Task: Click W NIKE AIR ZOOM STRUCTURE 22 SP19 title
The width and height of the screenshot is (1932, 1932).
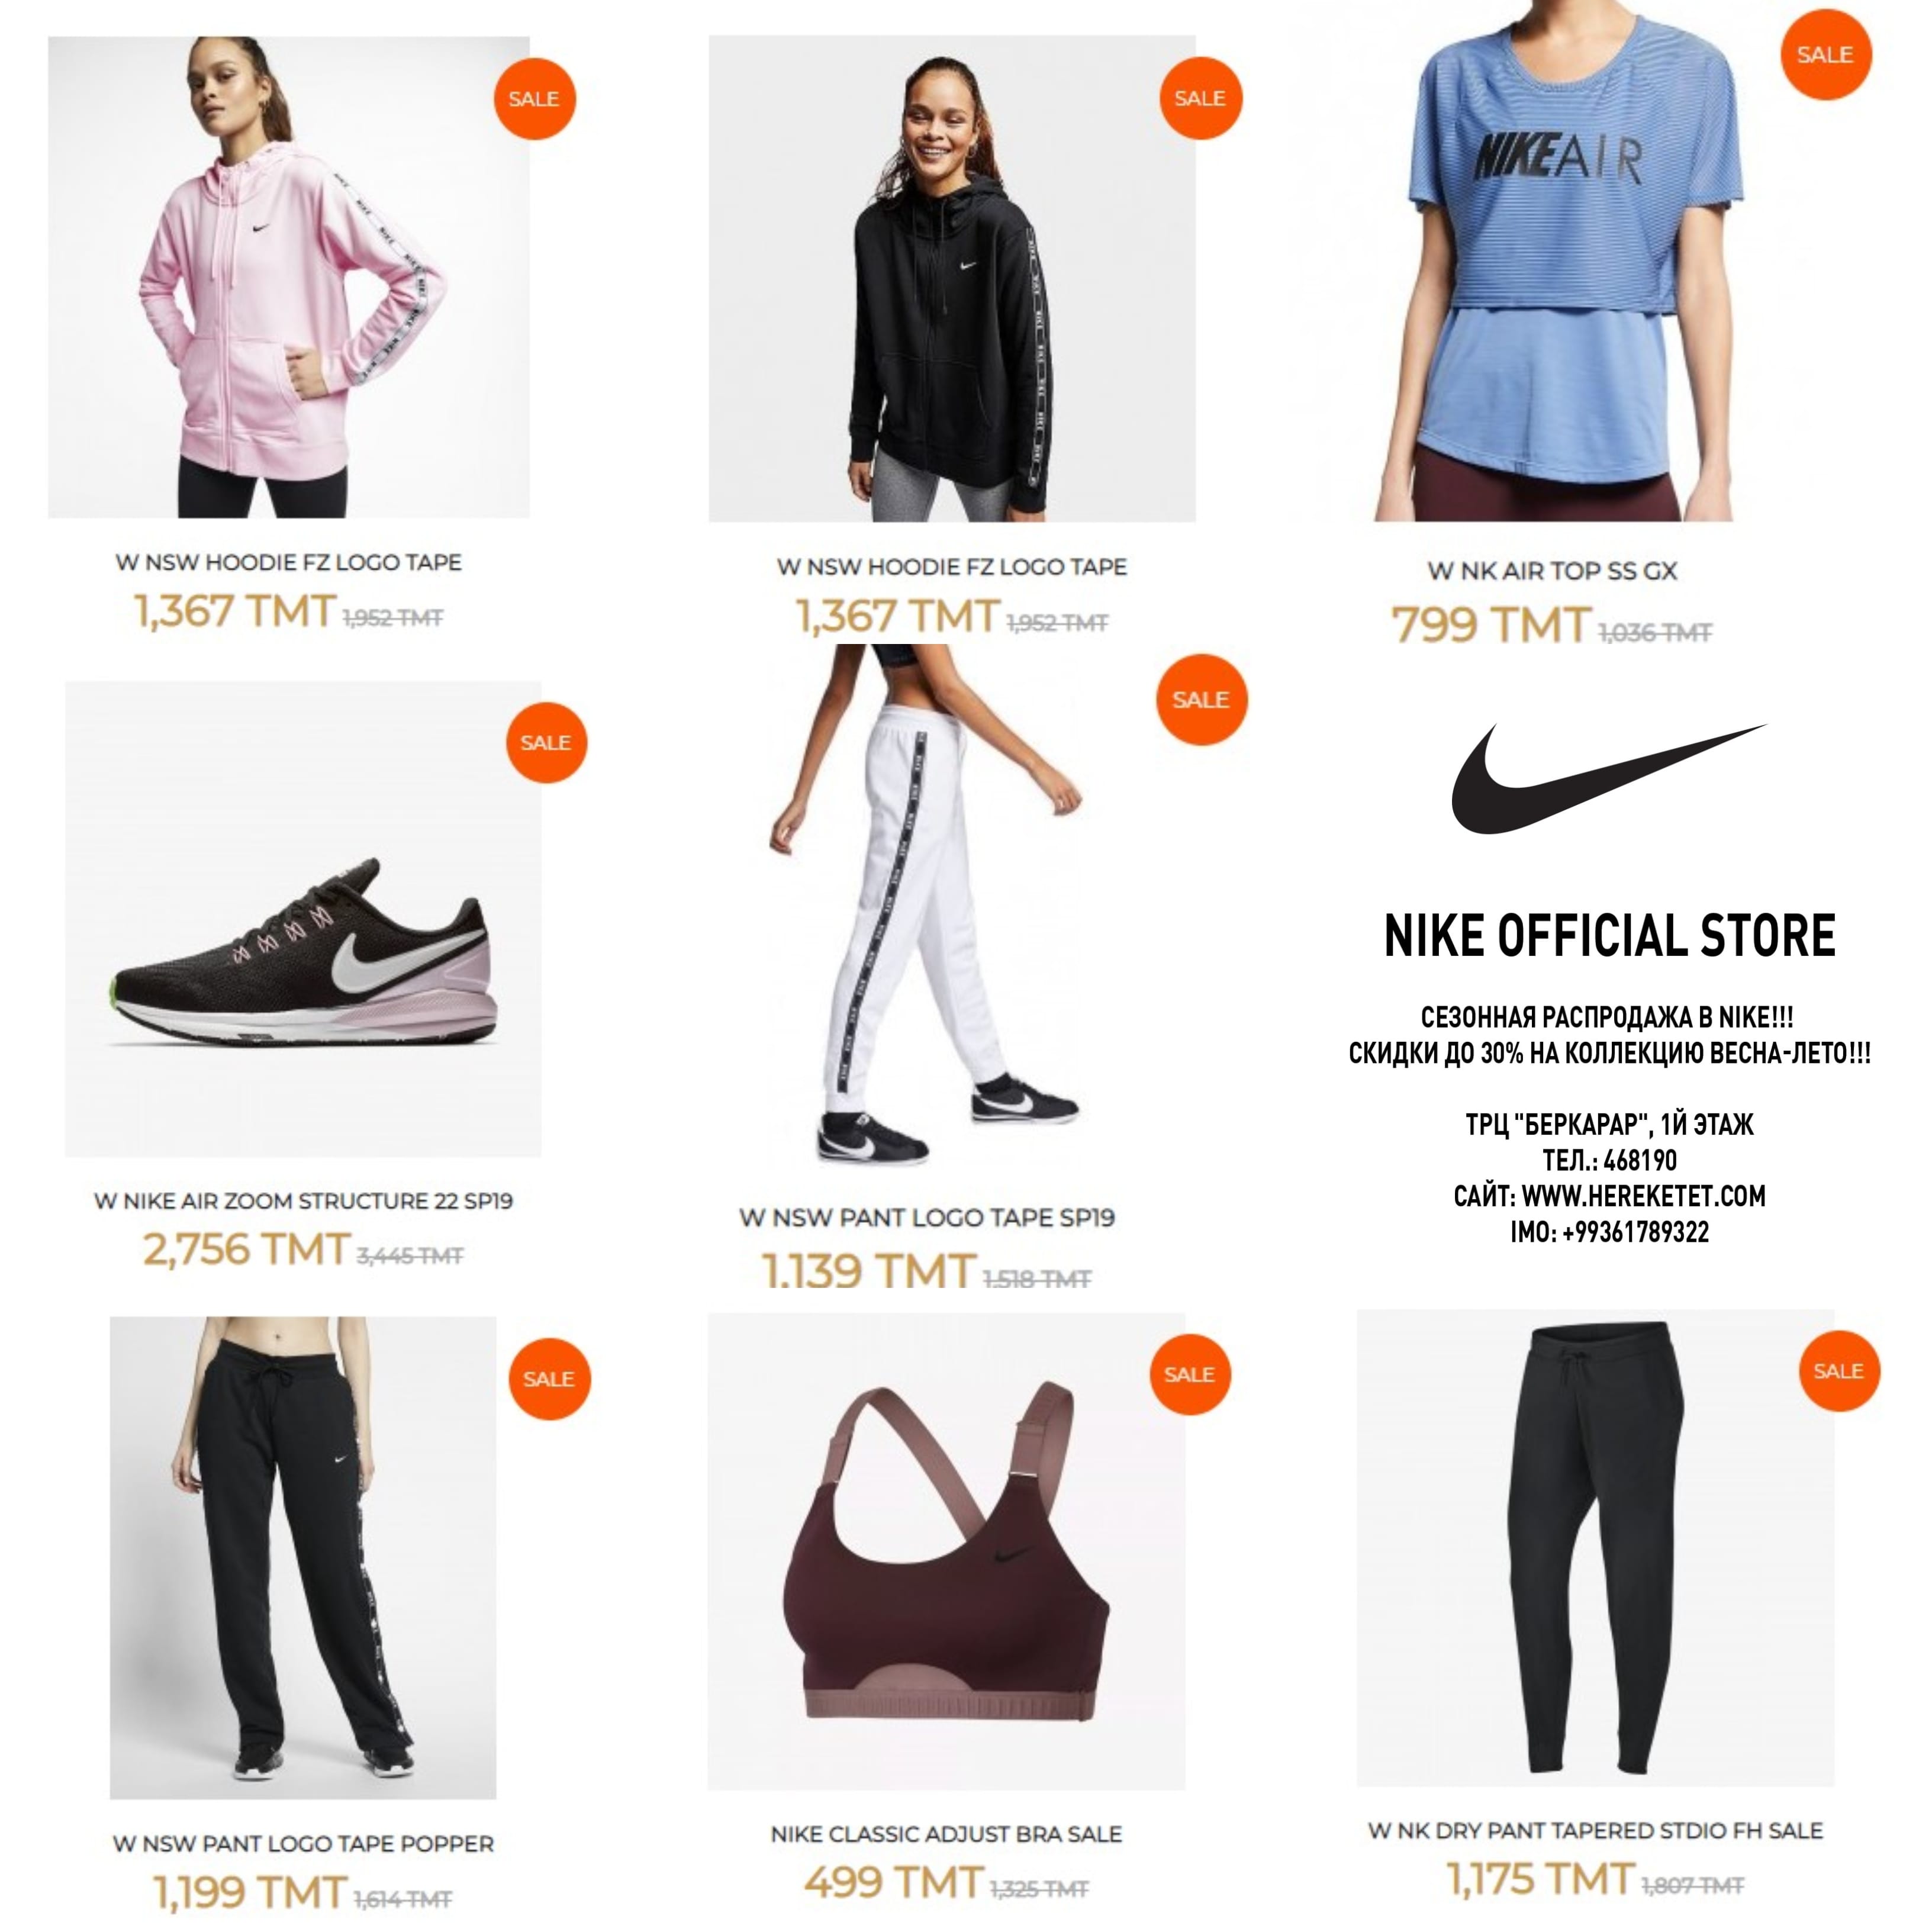Action: (x=304, y=1201)
